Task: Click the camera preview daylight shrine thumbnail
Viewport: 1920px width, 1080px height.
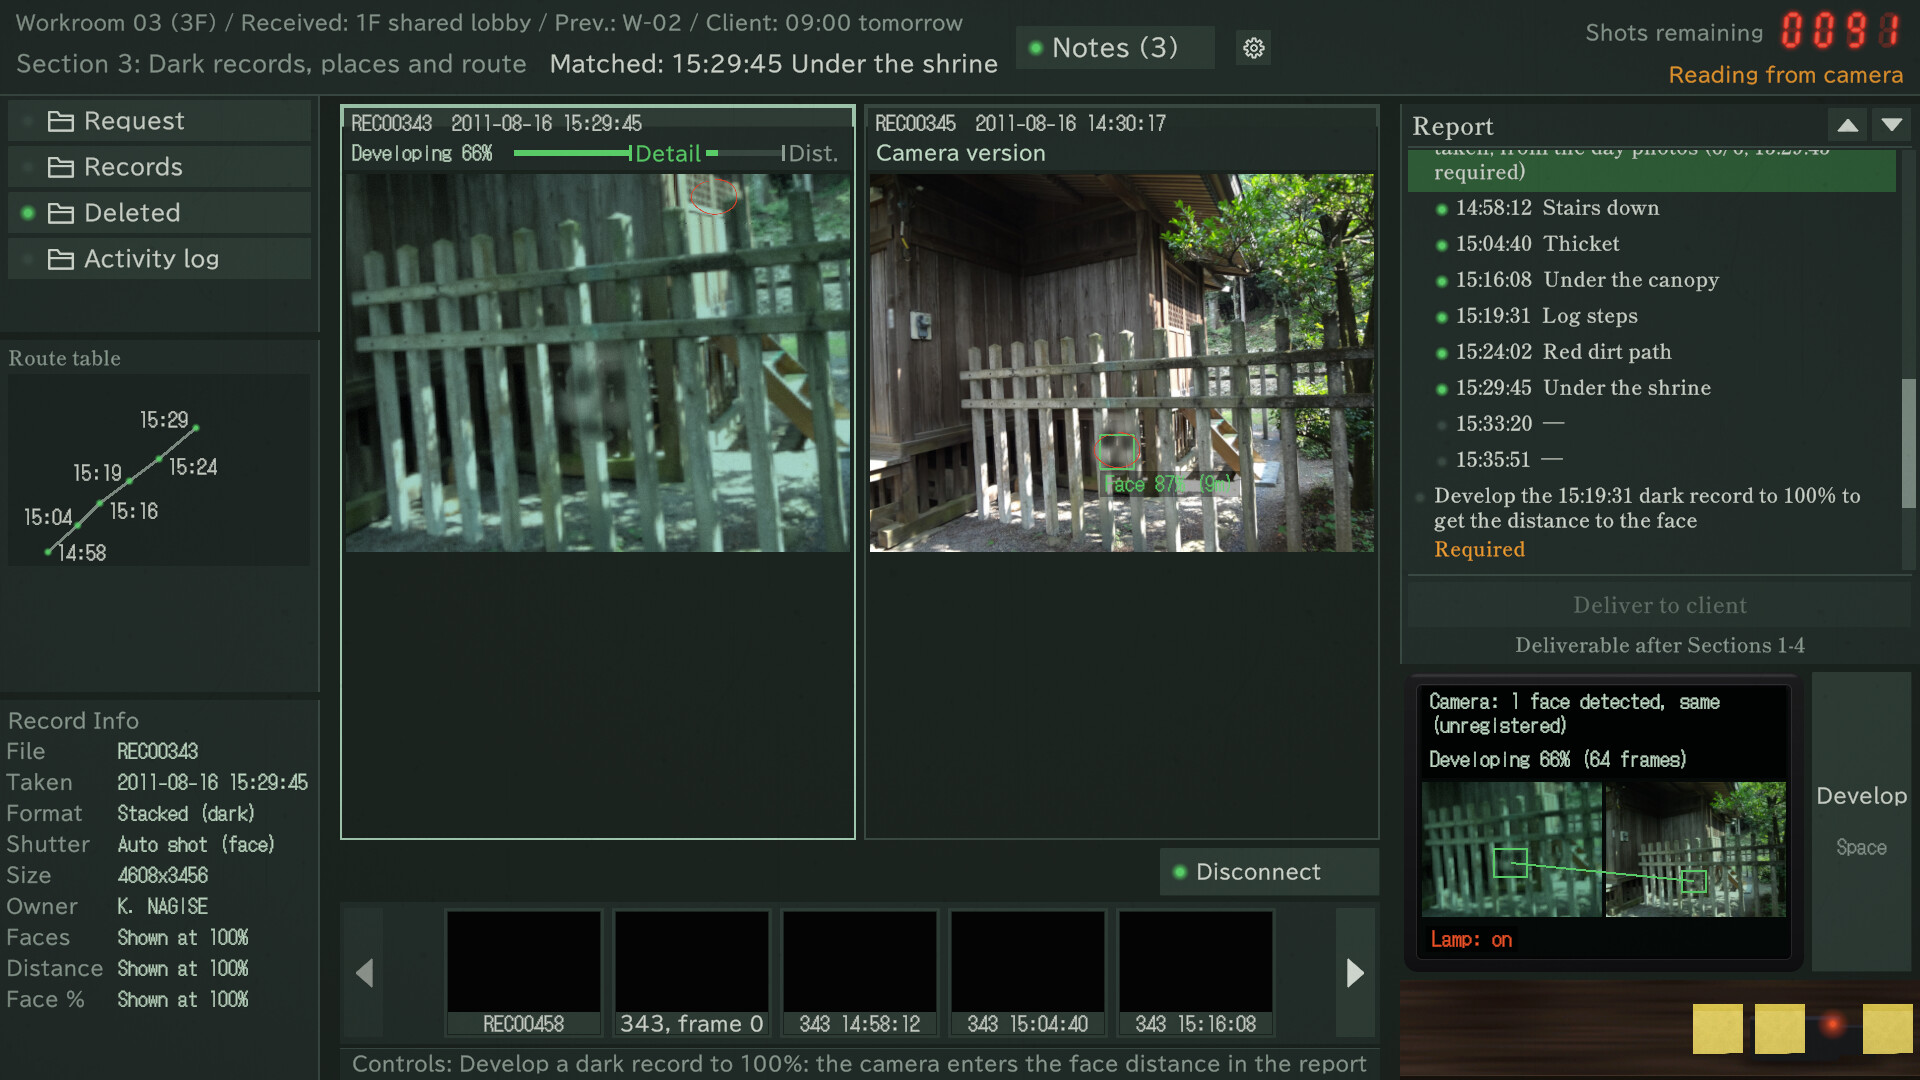Action: [1695, 849]
